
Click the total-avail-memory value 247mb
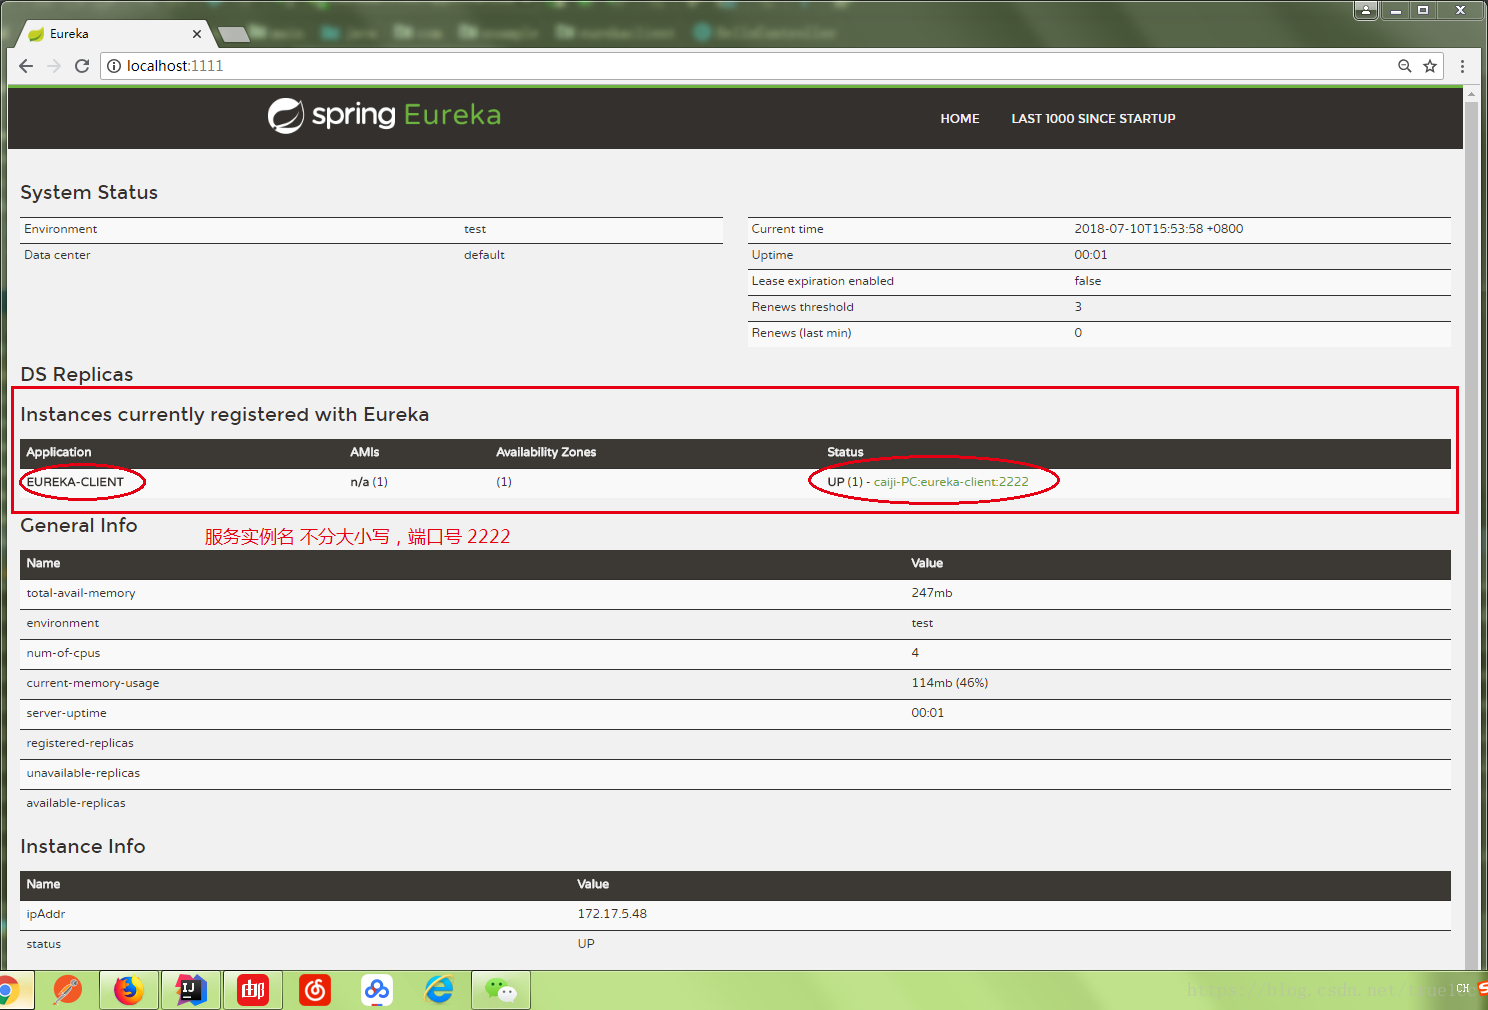pyautogui.click(x=932, y=593)
